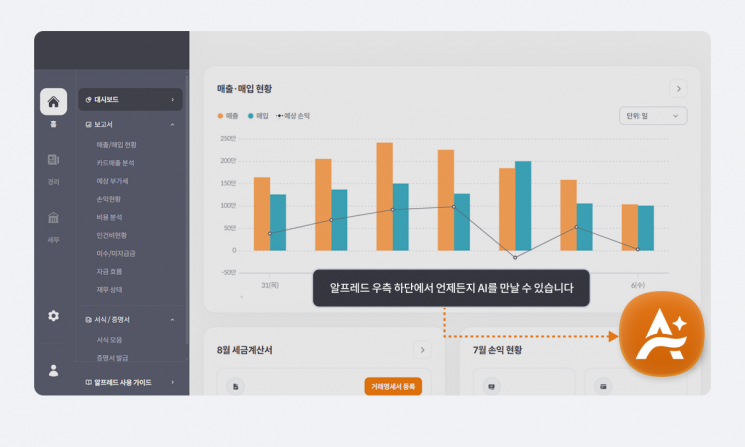Open 미수/미지급금 report
Viewport: 745px width, 447px height.
tap(116, 254)
